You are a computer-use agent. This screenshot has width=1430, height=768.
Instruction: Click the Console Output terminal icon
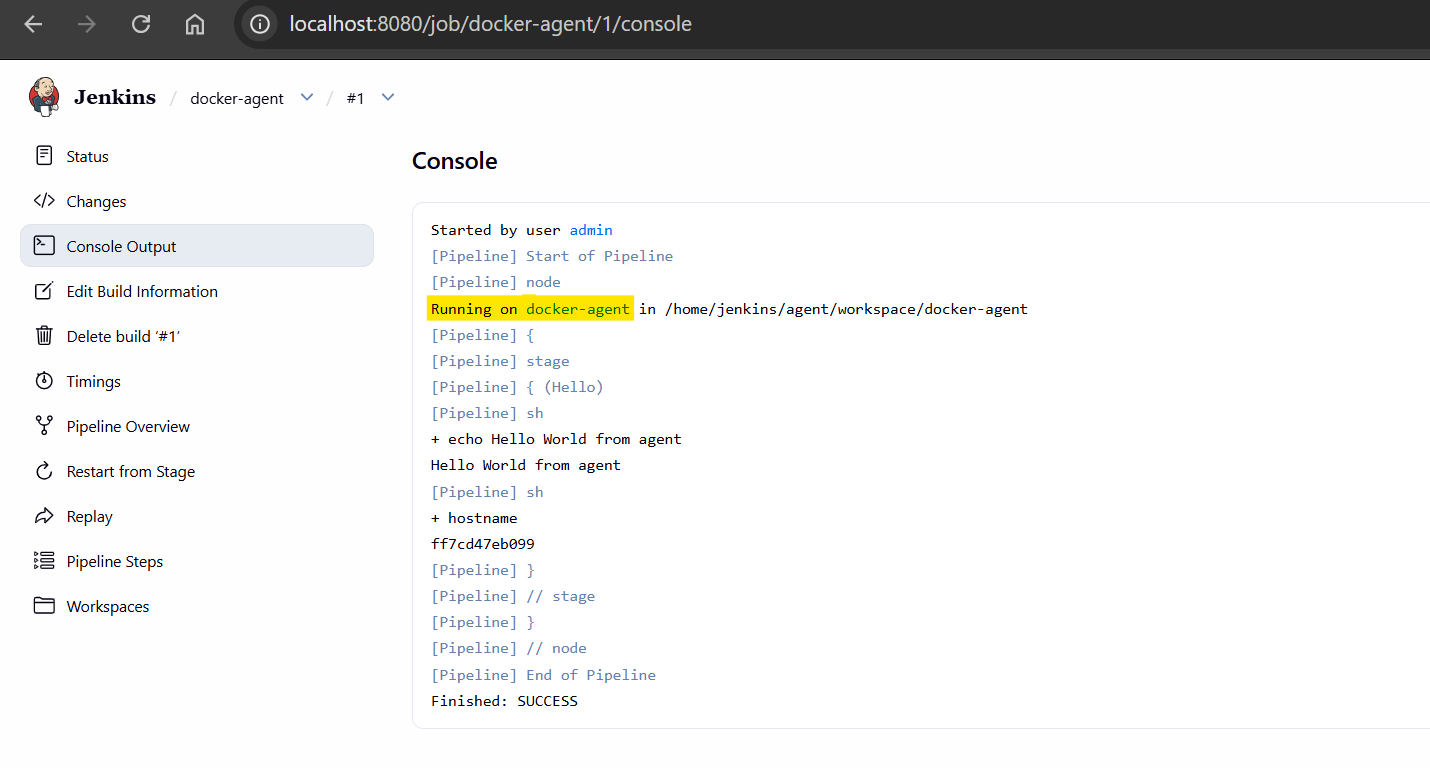[44, 246]
